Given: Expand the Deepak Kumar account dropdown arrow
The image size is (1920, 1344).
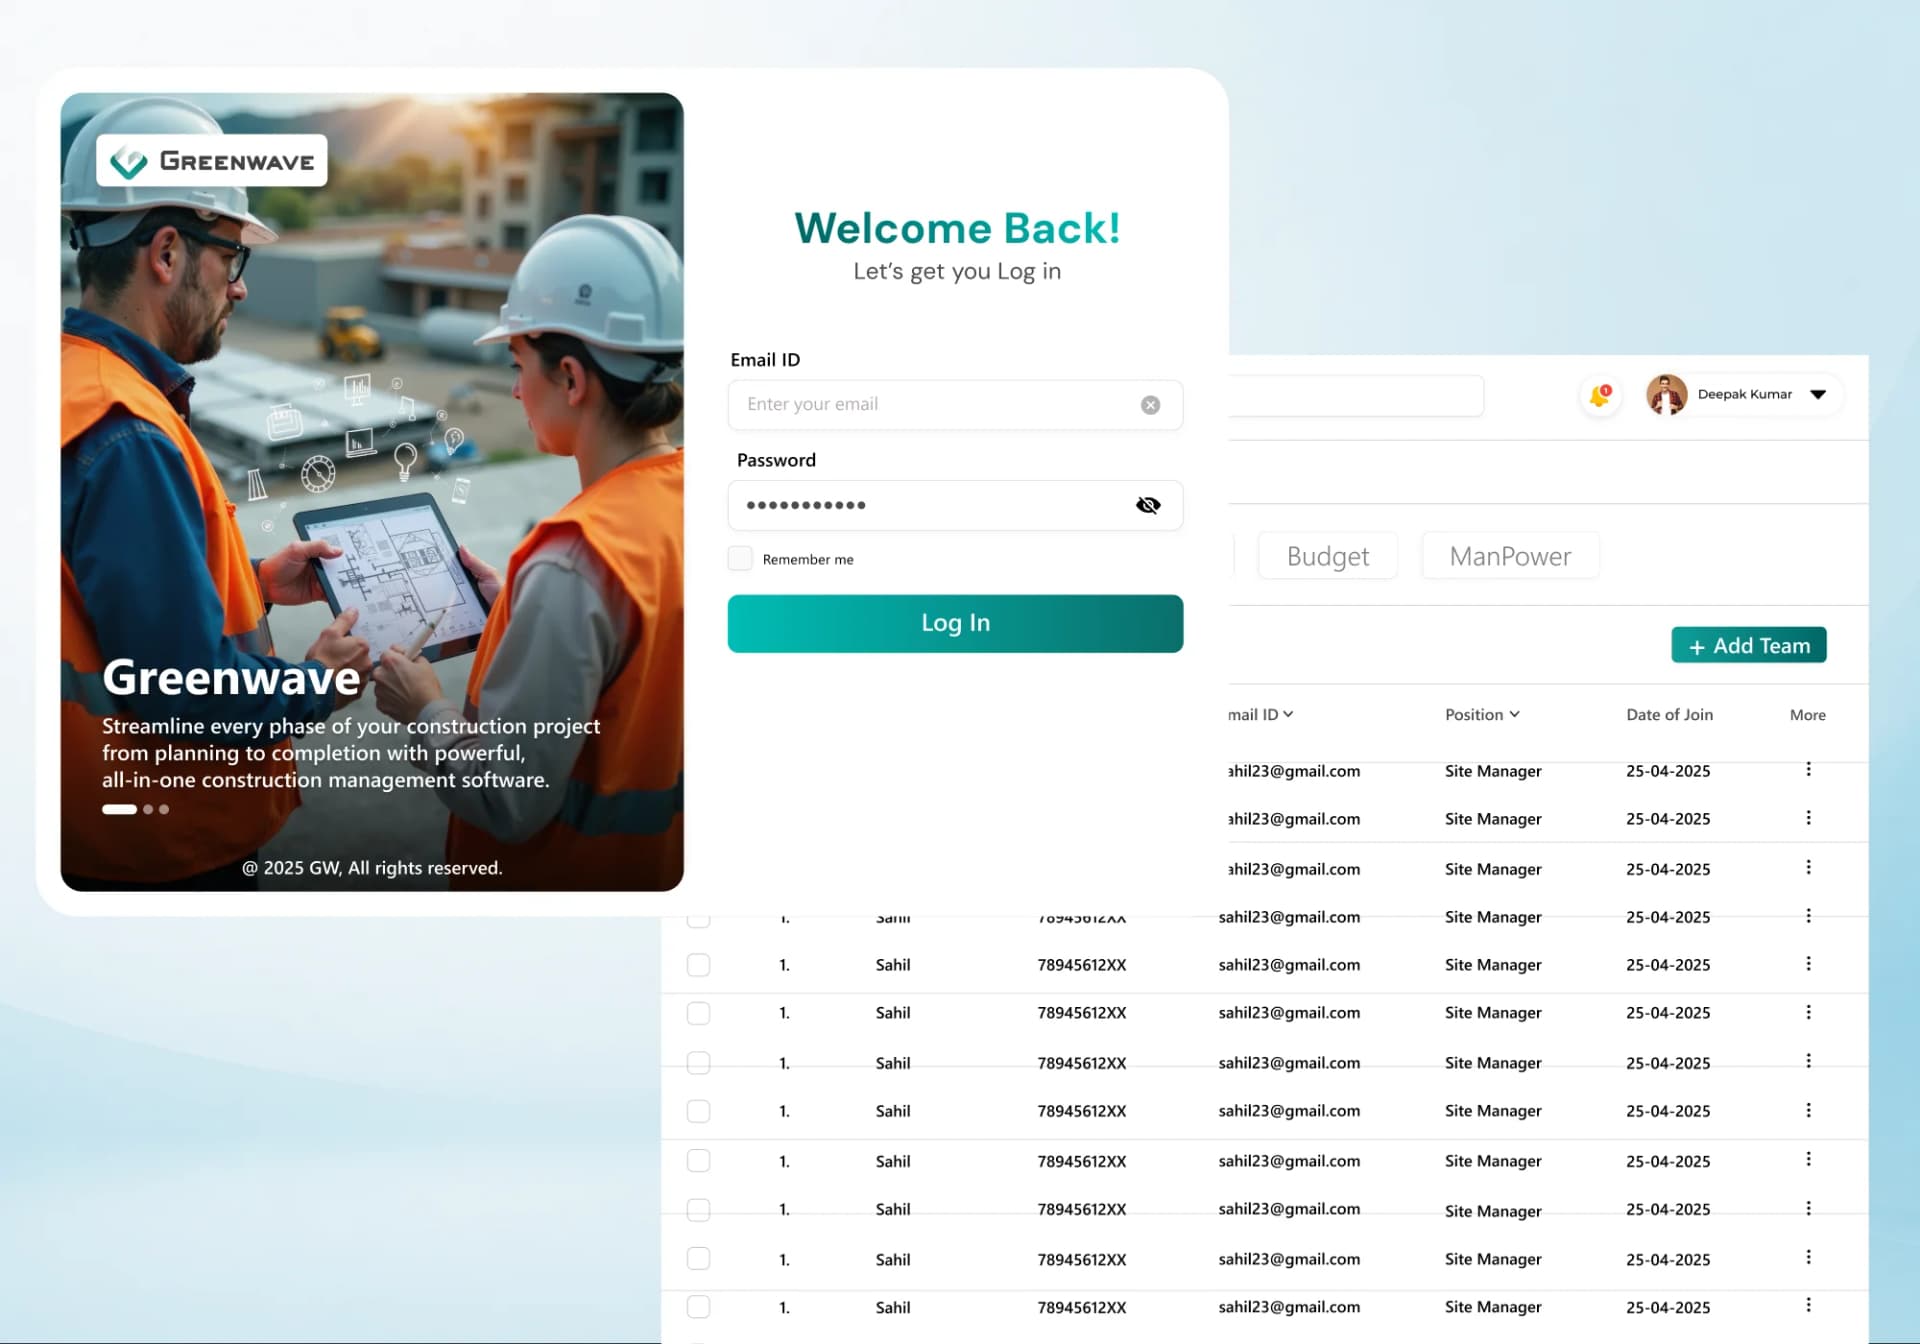Looking at the screenshot, I should coord(1818,394).
